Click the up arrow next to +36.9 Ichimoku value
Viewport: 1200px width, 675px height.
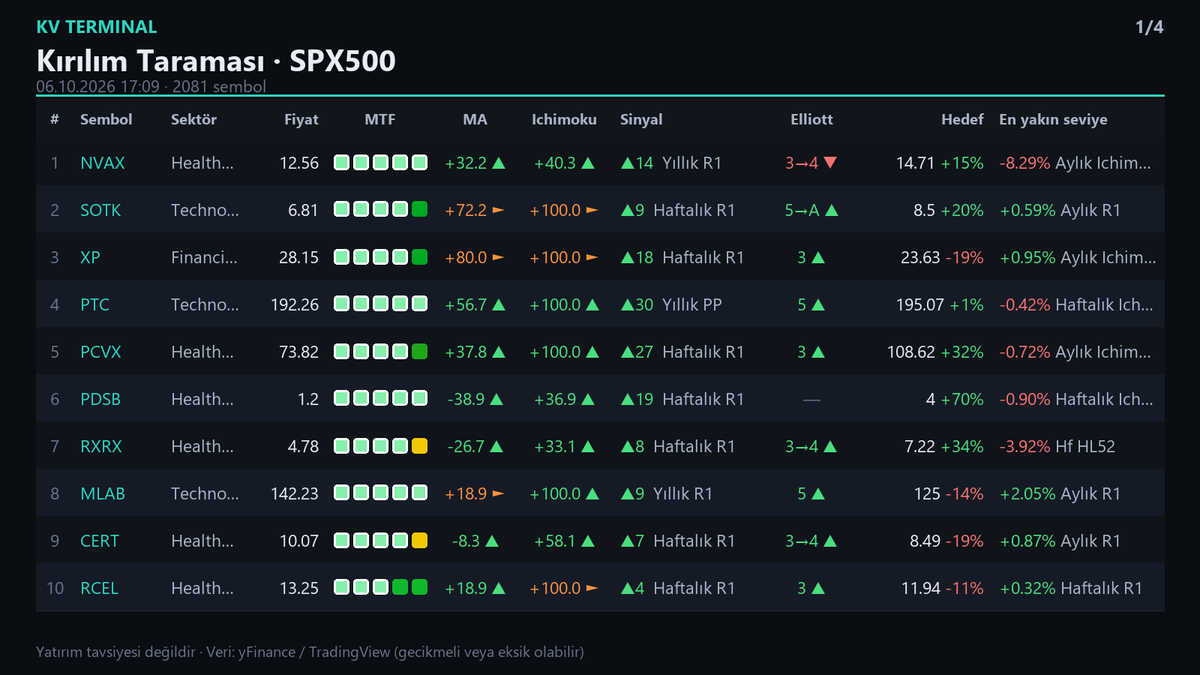(588, 399)
